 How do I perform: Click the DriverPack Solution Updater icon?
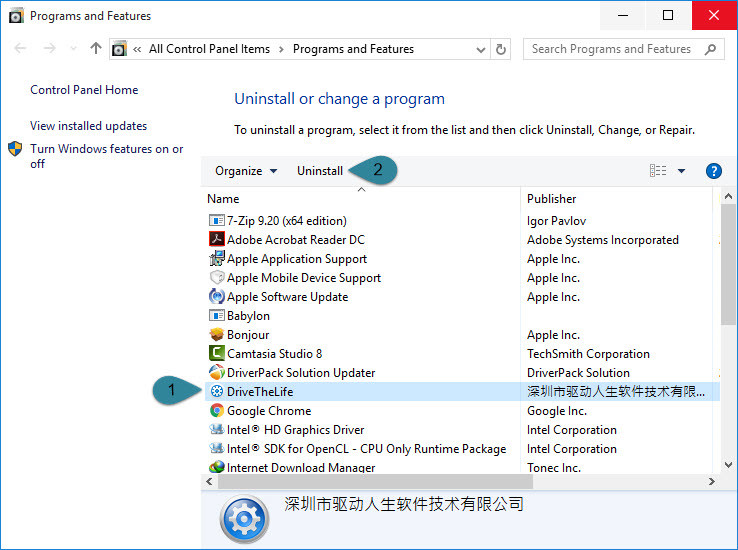pos(217,372)
